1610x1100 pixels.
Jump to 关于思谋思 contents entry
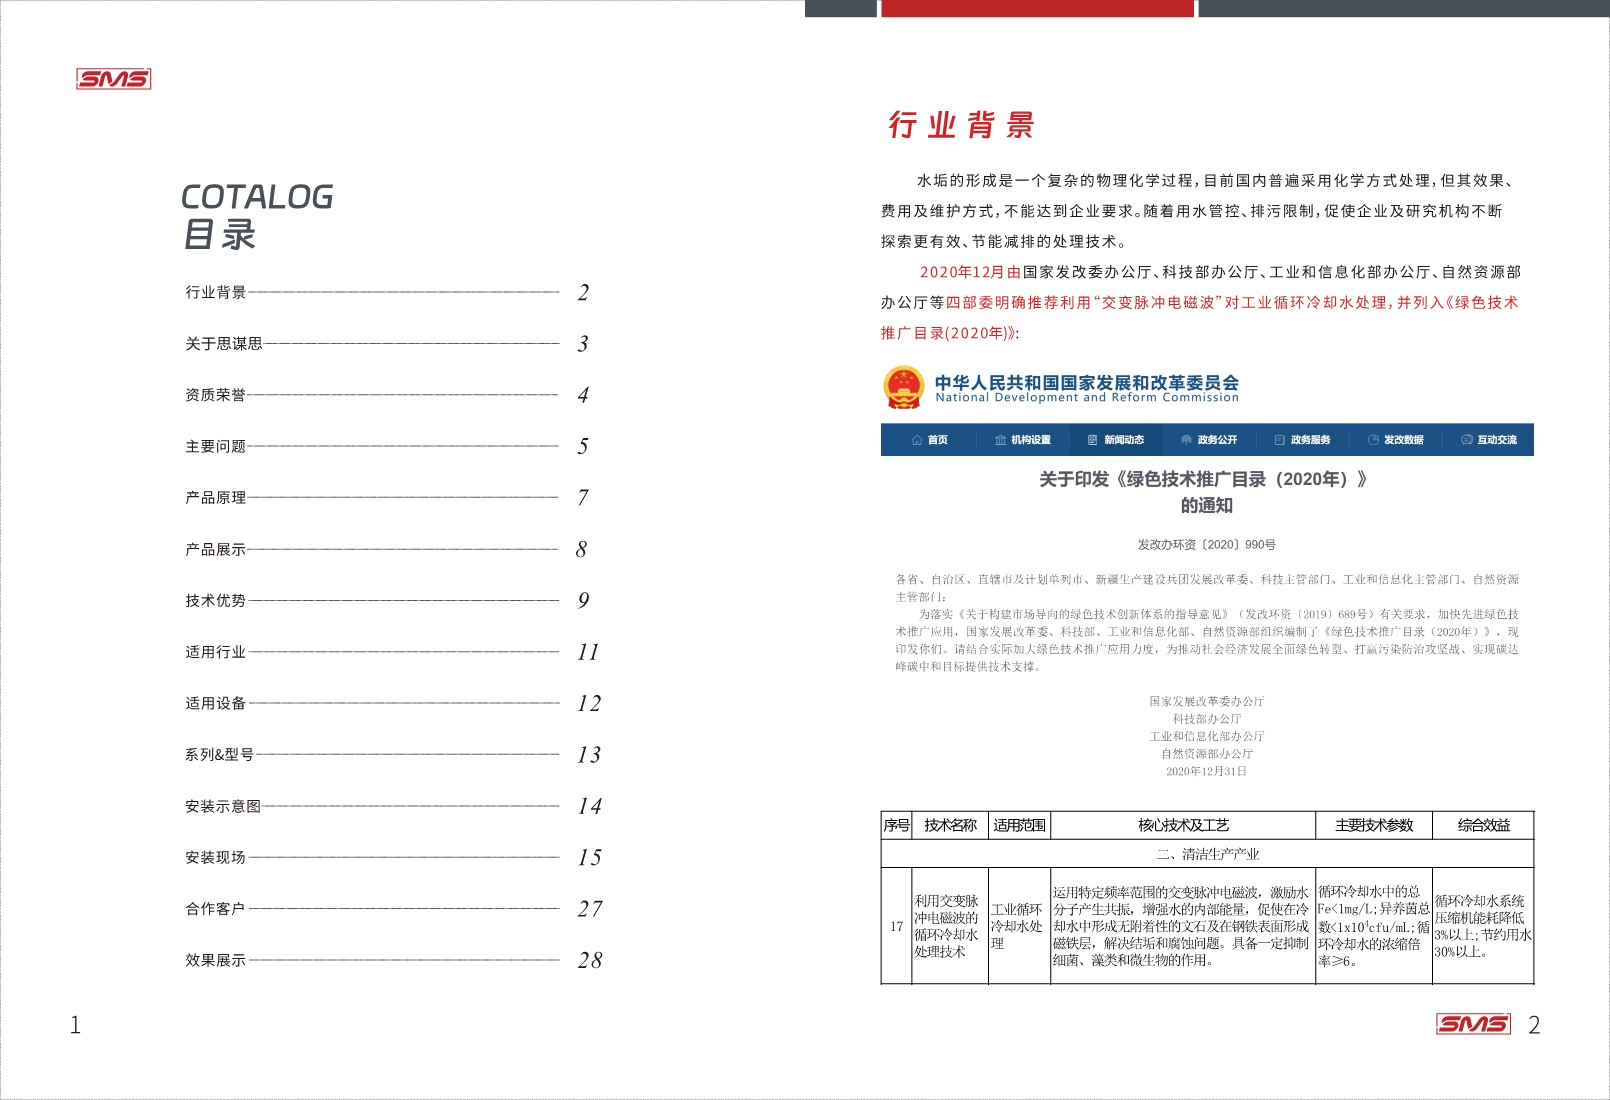pyautogui.click(x=224, y=344)
